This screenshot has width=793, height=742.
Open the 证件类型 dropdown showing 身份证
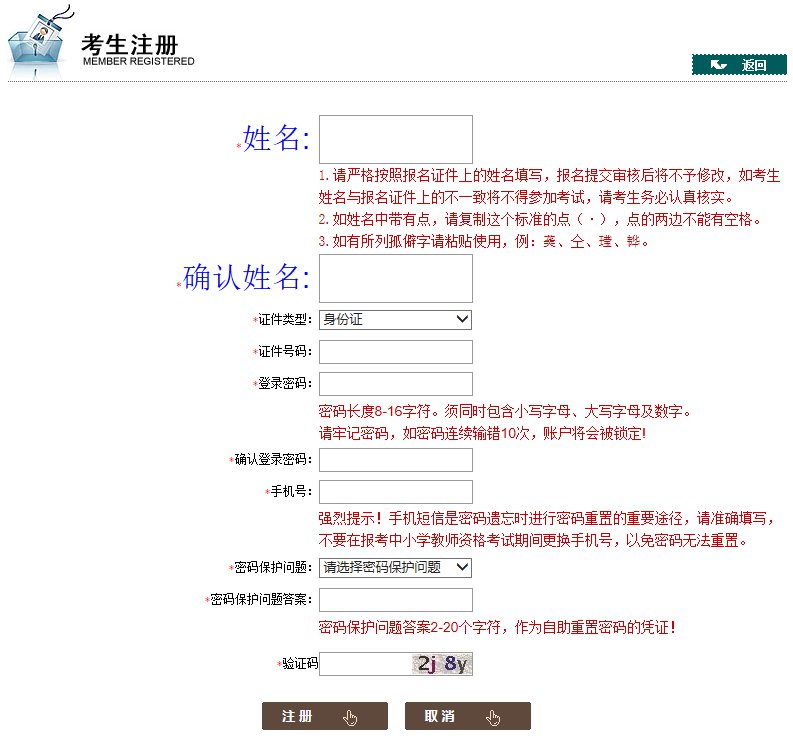click(x=395, y=319)
